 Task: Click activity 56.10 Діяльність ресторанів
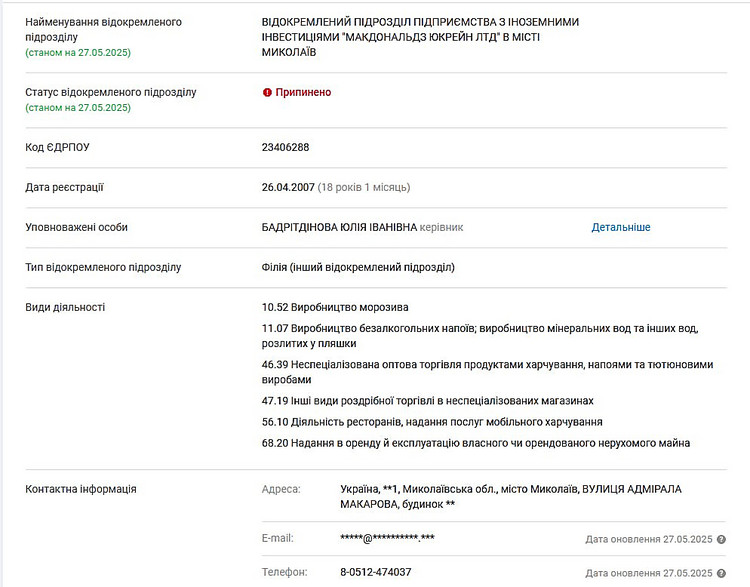coord(432,422)
